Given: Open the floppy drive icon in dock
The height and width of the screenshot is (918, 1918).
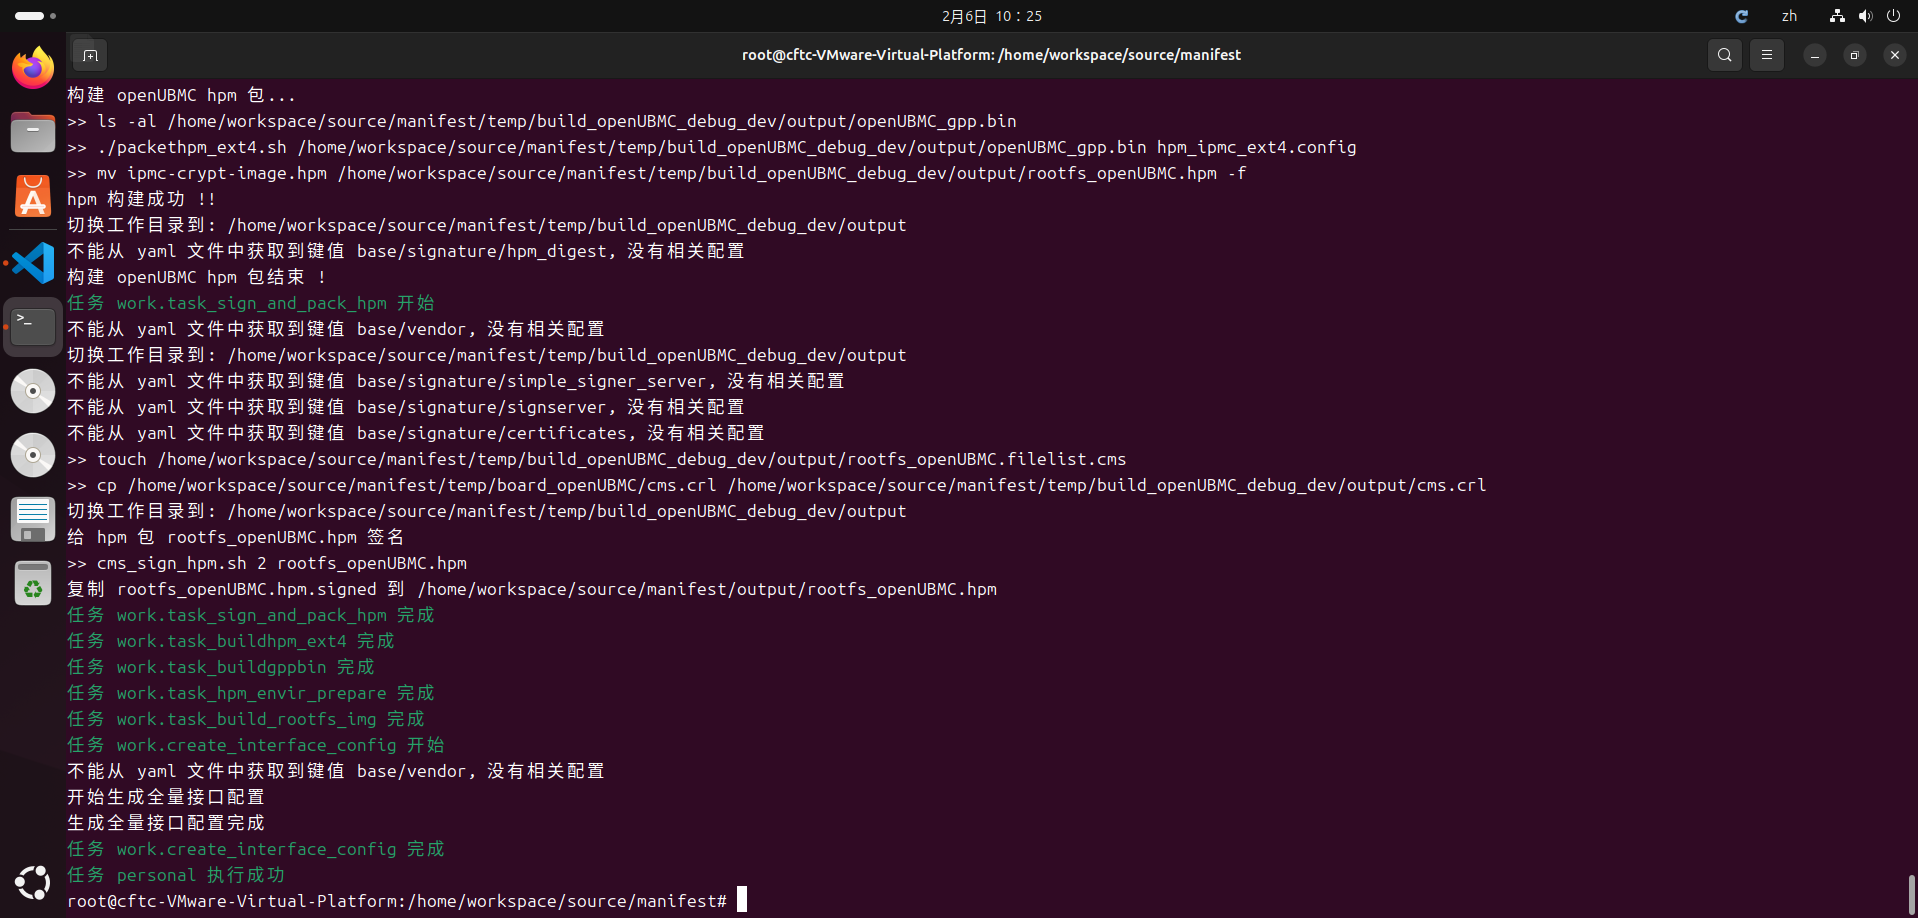Looking at the screenshot, I should pos(33,519).
